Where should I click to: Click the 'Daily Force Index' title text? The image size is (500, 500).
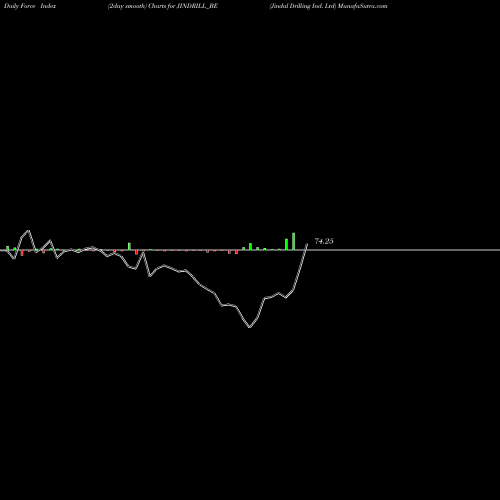click(x=30, y=6)
